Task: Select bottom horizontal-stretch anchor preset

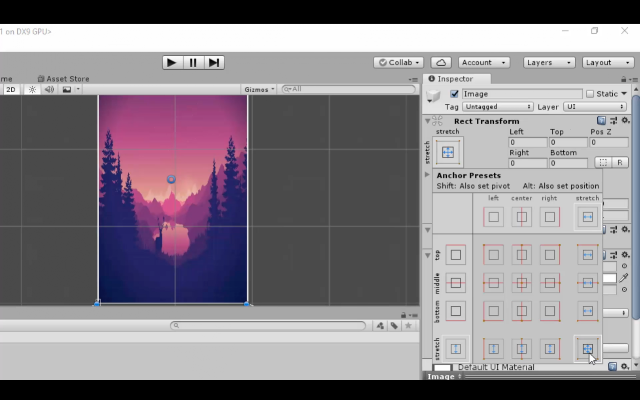Action: pos(588,311)
